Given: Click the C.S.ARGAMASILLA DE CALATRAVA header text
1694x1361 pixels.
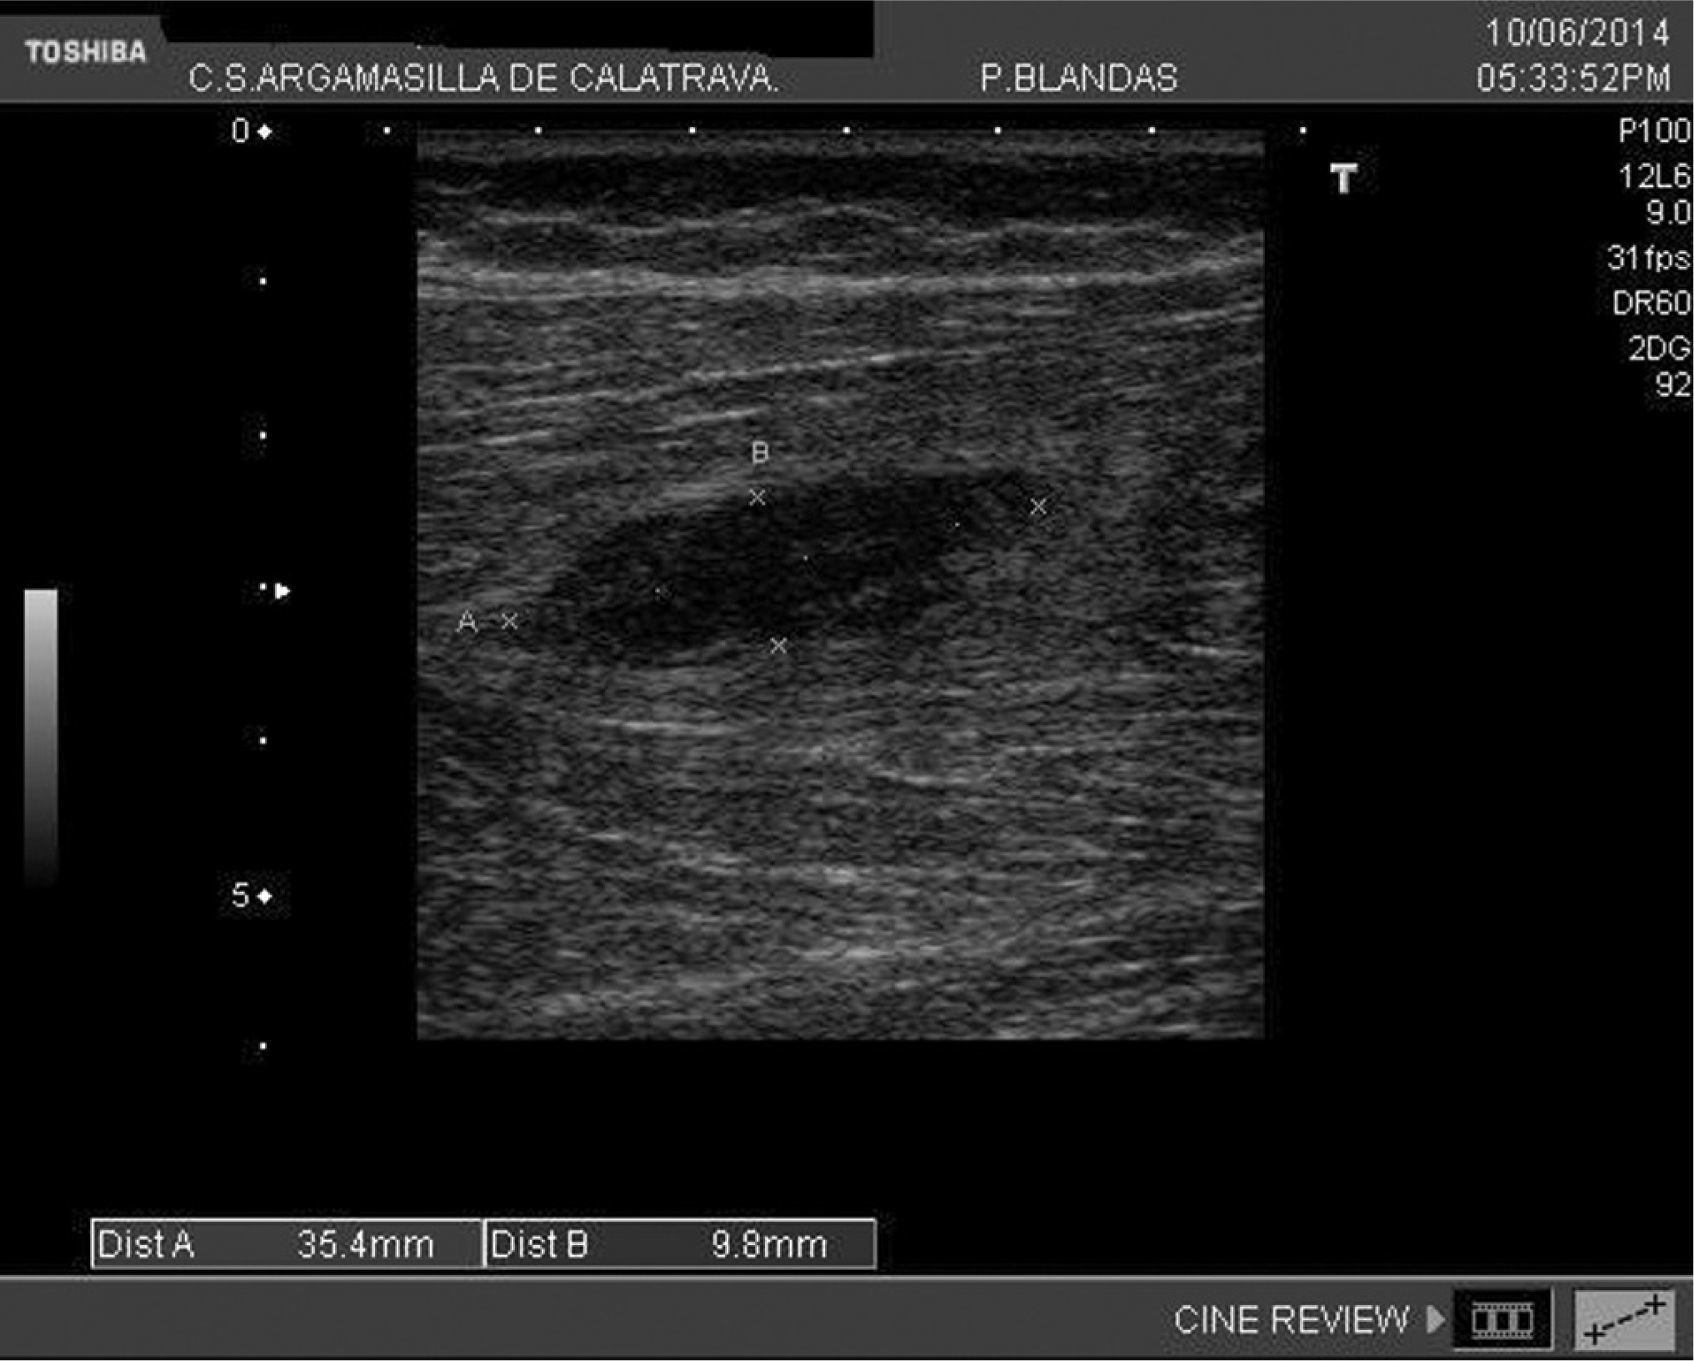Looking at the screenshot, I should [483, 78].
